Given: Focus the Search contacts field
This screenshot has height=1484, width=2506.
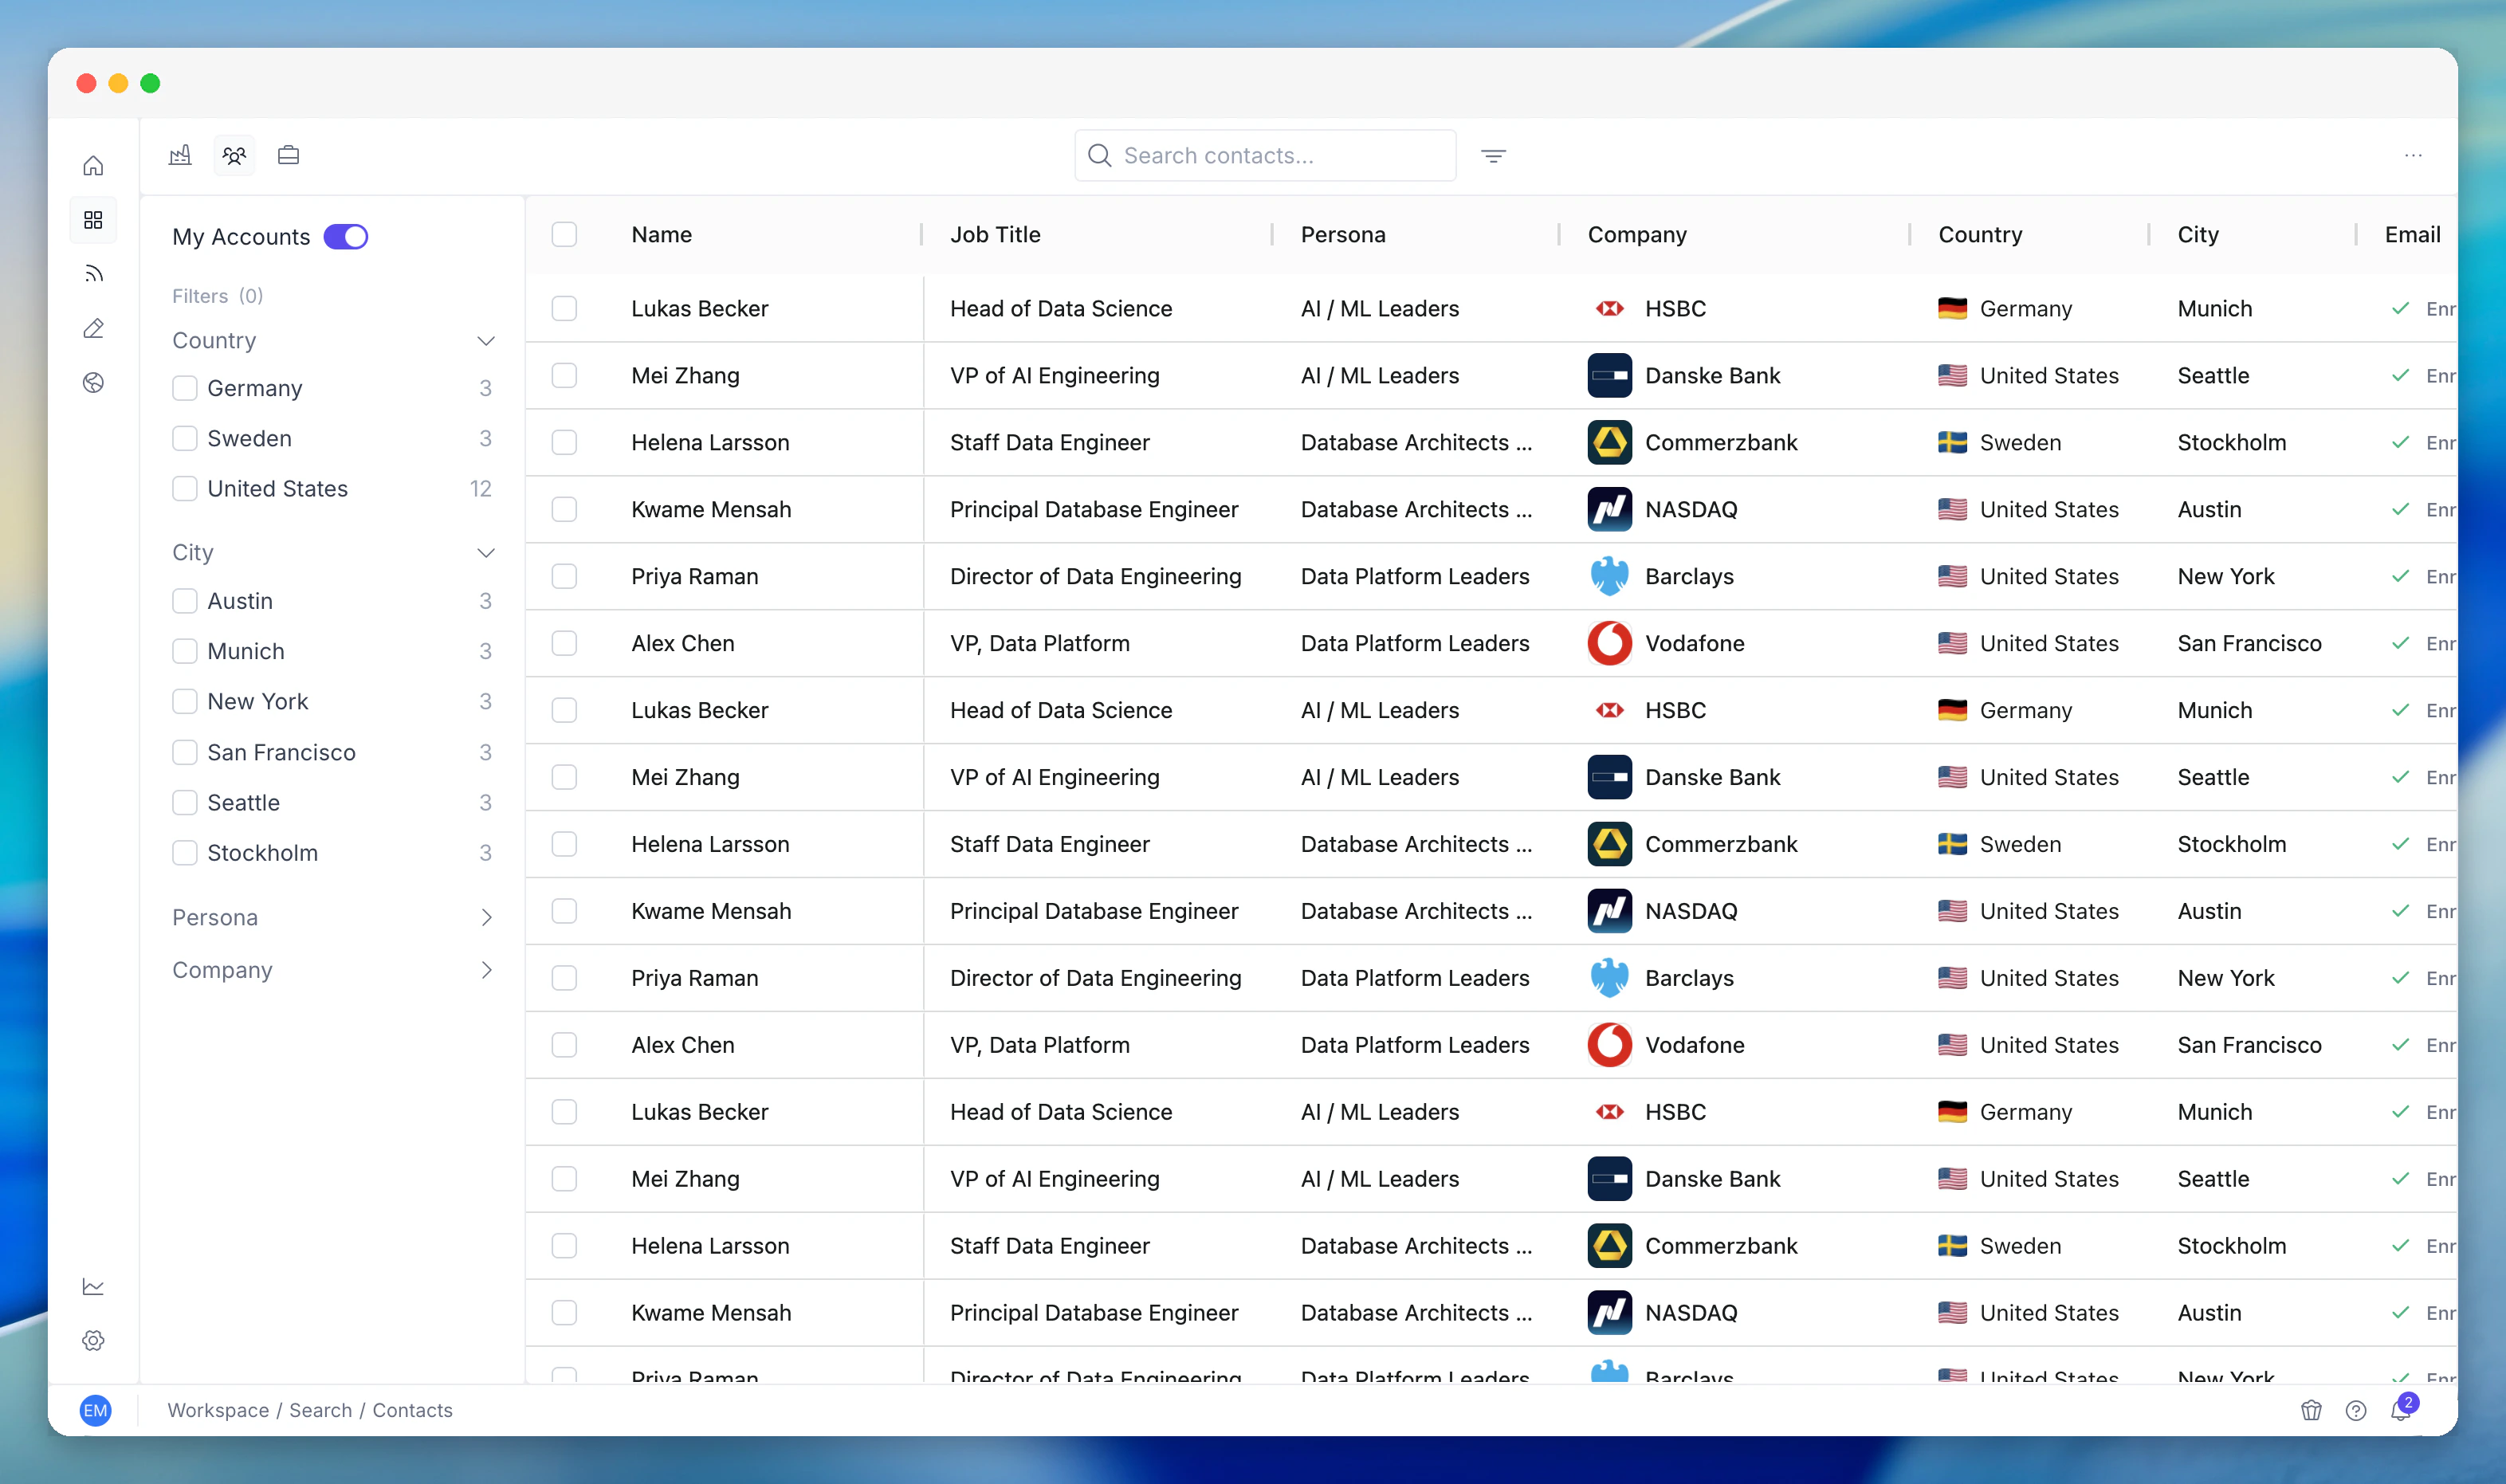Looking at the screenshot, I should (1265, 155).
